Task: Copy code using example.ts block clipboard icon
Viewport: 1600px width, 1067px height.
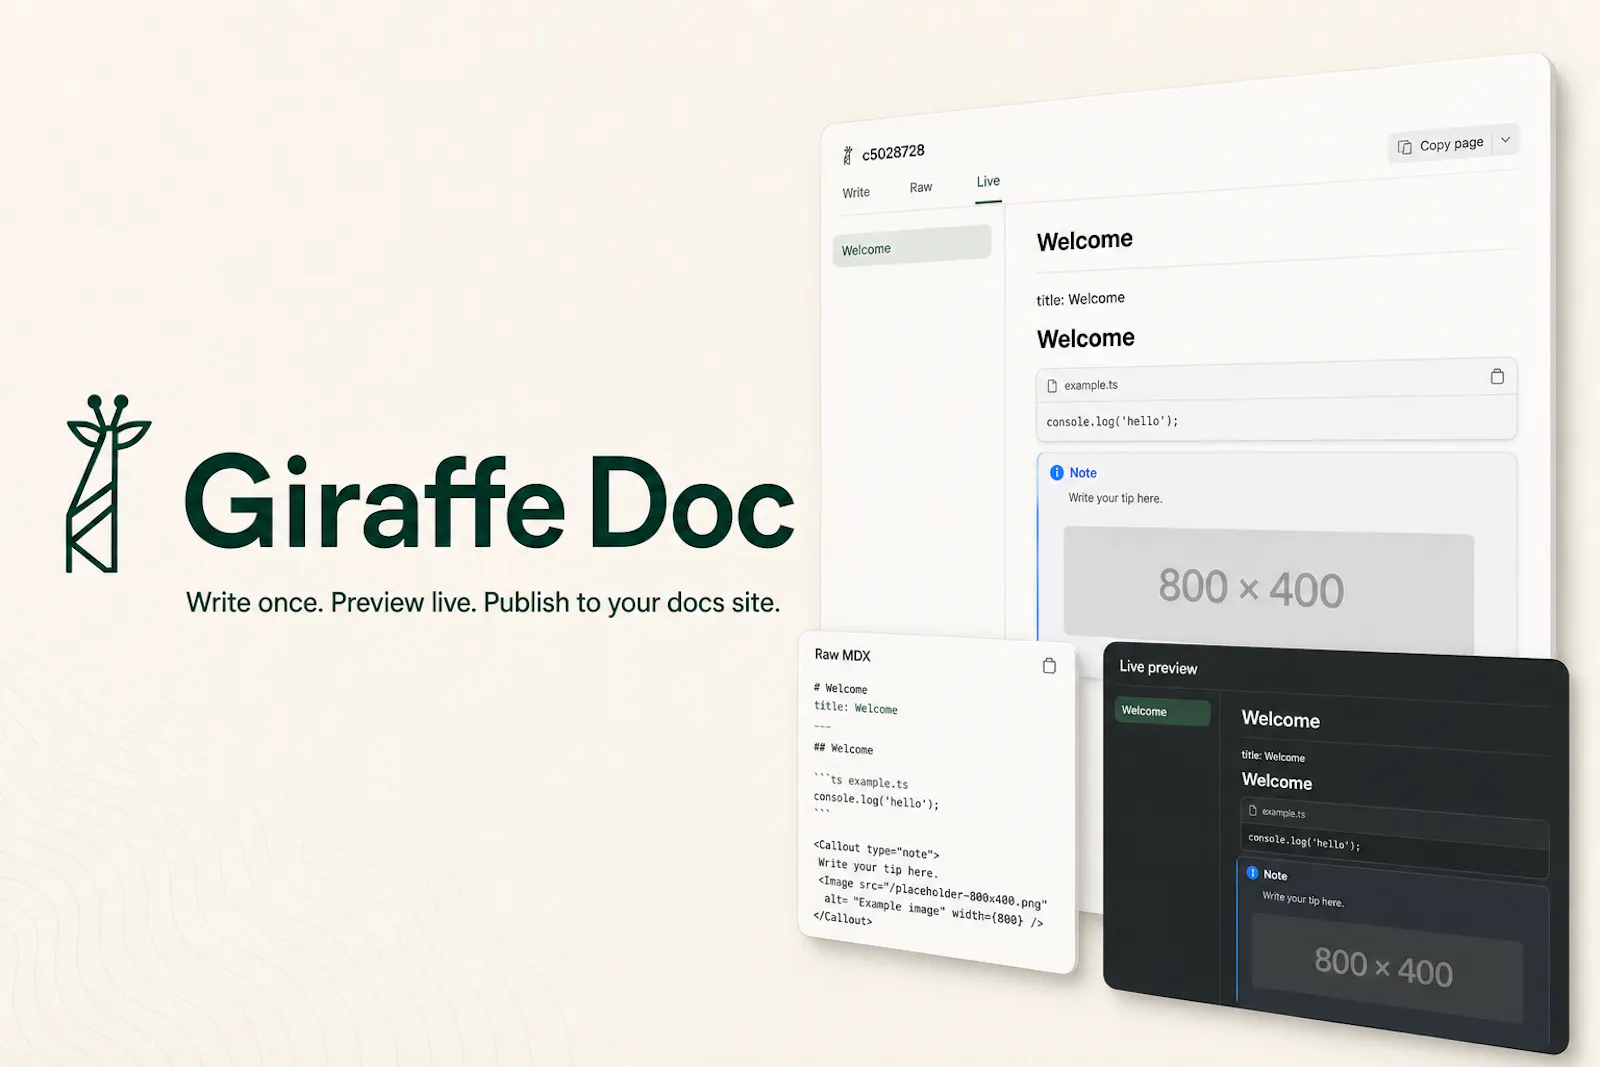Action: coord(1497,376)
